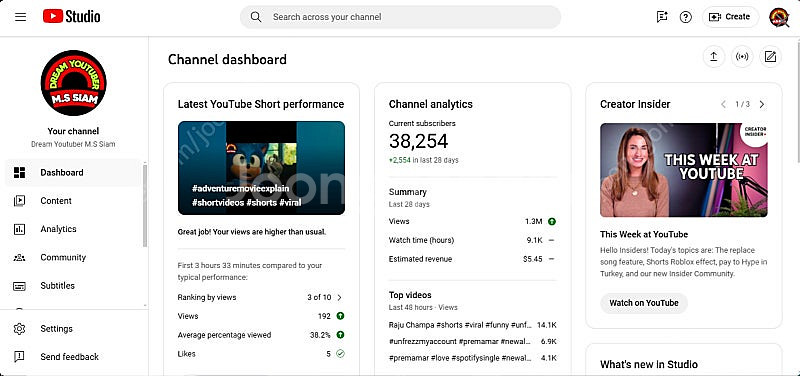Click the Go live broadcast icon

[742, 57]
